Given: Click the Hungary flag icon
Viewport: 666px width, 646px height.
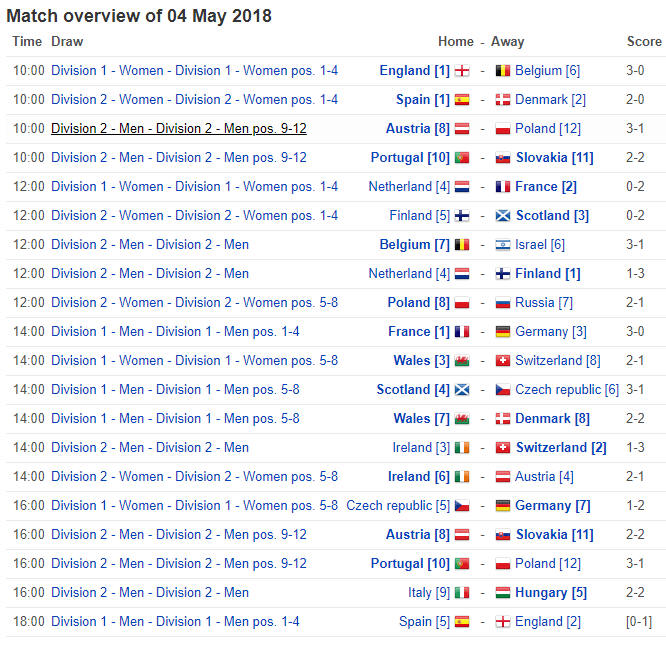Looking at the screenshot, I should pos(503,593).
